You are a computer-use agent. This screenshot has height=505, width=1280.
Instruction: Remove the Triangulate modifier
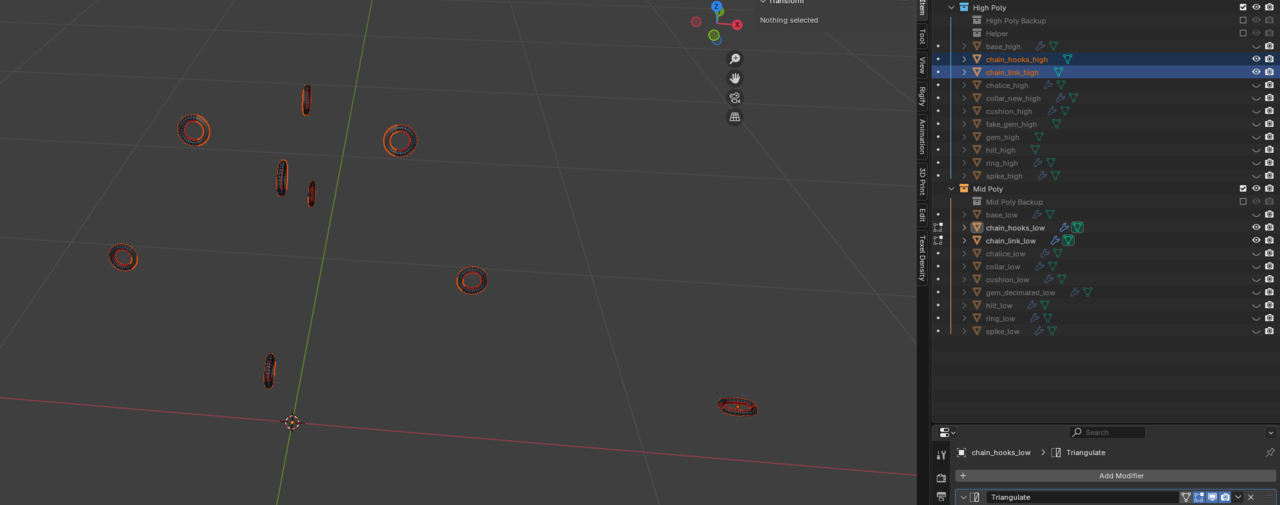click(1251, 497)
